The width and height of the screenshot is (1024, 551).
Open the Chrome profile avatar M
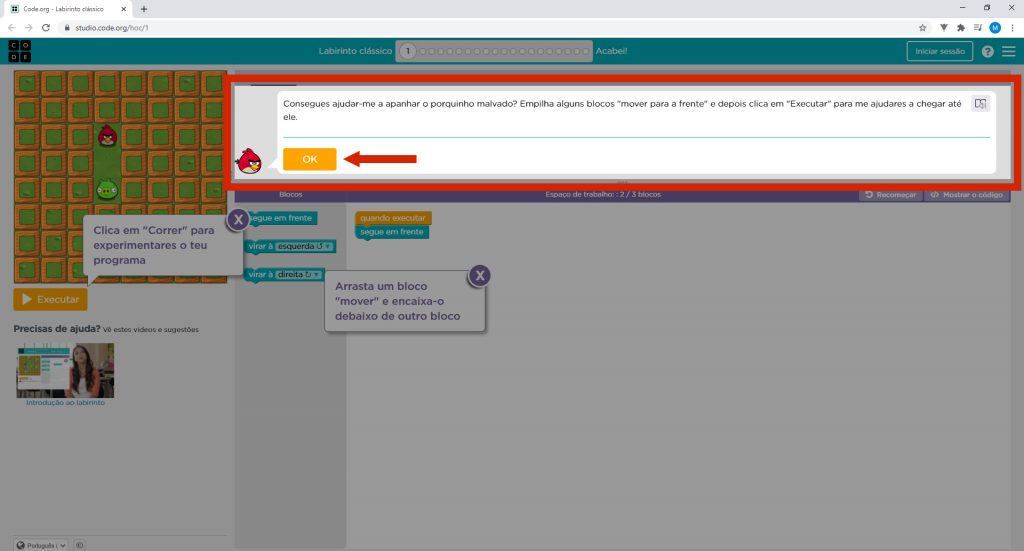[995, 27]
